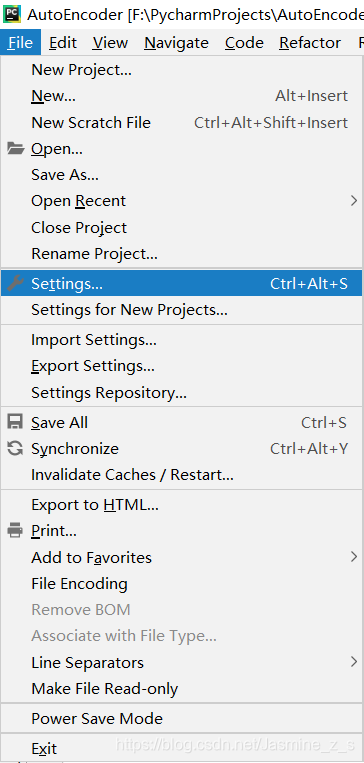Click the folder icon beside Open
Screen dimensions: 364x763
(16, 148)
